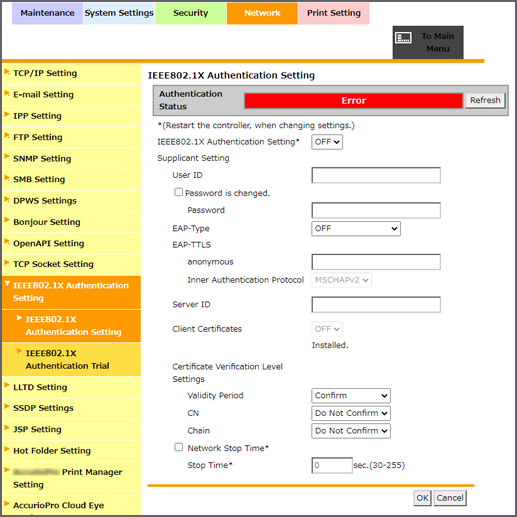Open the CN confirmation dropdown
Image resolution: width=517 pixels, height=517 pixels.
(x=351, y=413)
